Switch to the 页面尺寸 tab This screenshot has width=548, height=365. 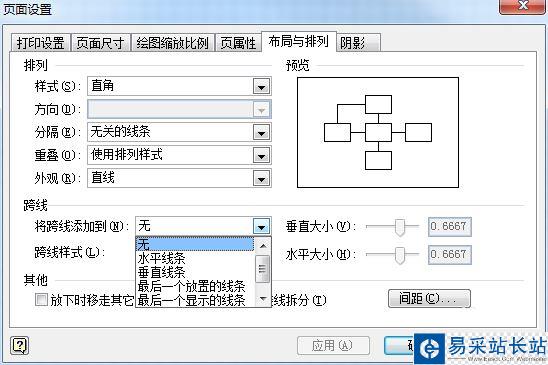[101, 43]
